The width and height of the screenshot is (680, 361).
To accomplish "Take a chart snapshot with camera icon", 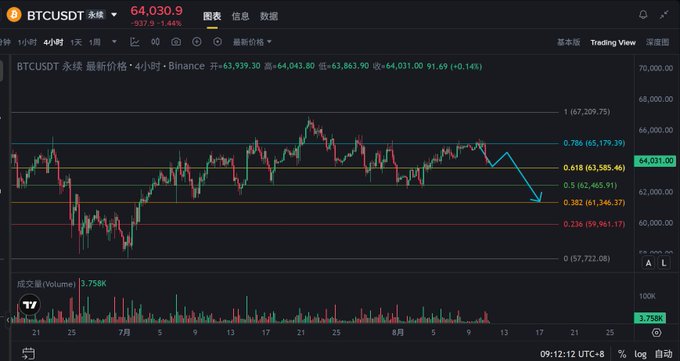I will [176, 42].
